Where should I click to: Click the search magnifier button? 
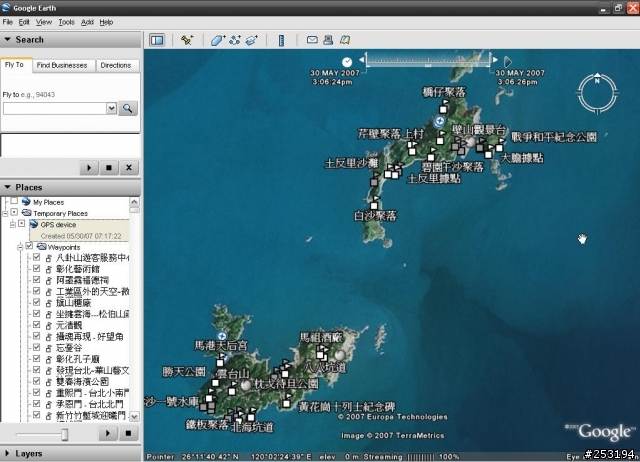click(x=128, y=108)
